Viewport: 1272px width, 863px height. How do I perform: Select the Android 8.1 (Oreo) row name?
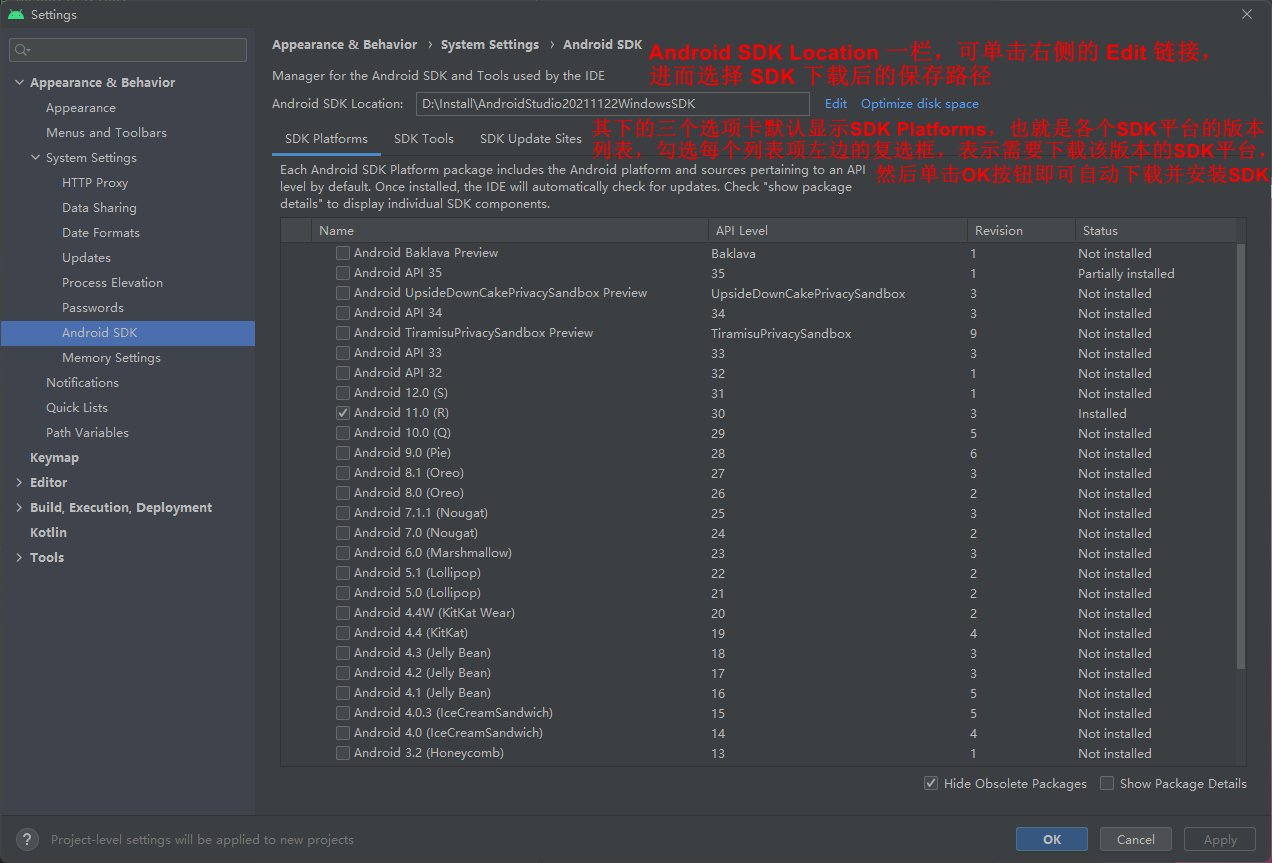click(x=409, y=473)
